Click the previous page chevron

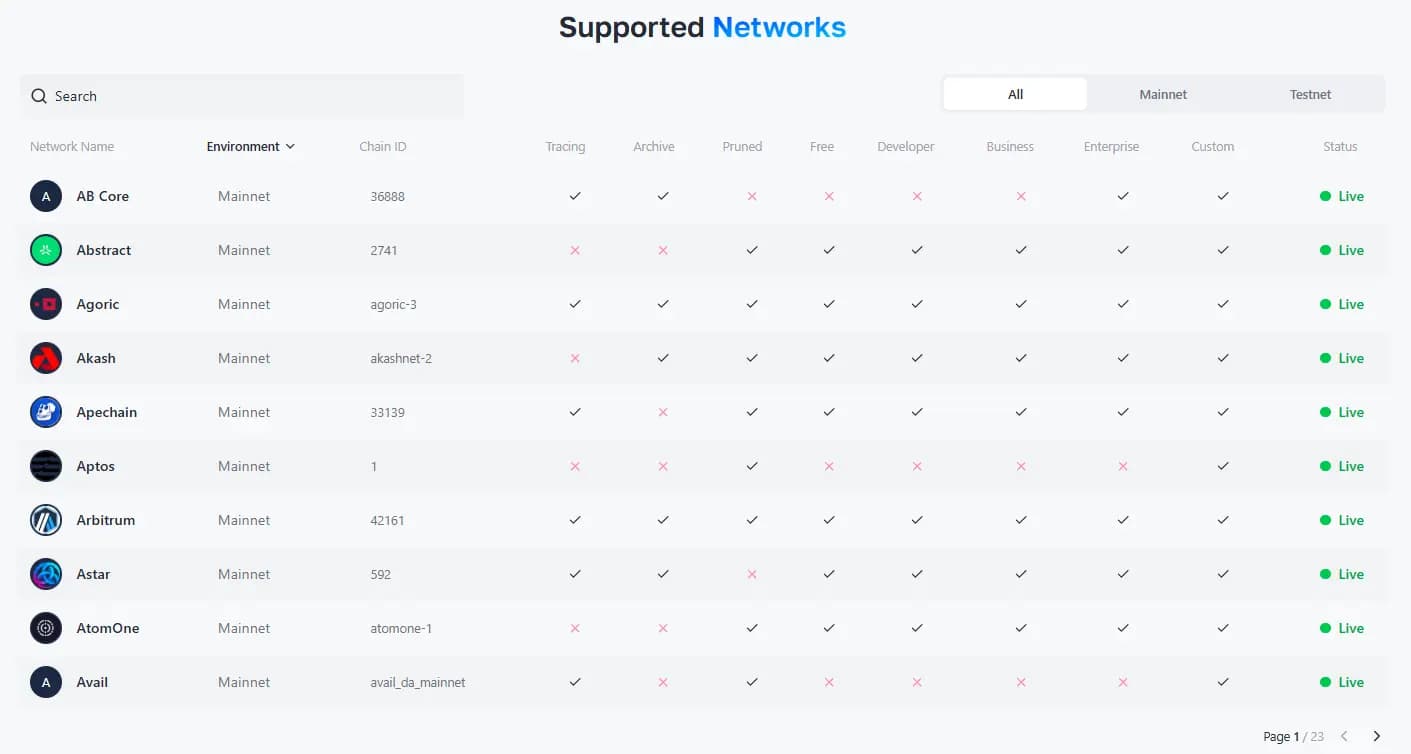1344,736
